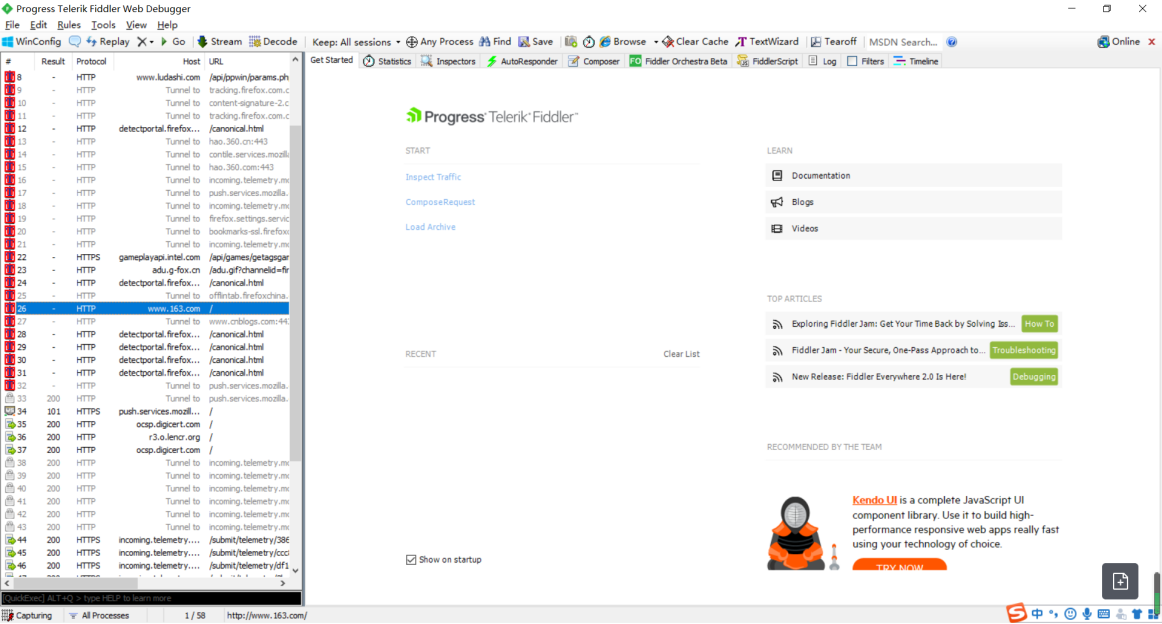Open the Kendo UI link

(x=874, y=500)
